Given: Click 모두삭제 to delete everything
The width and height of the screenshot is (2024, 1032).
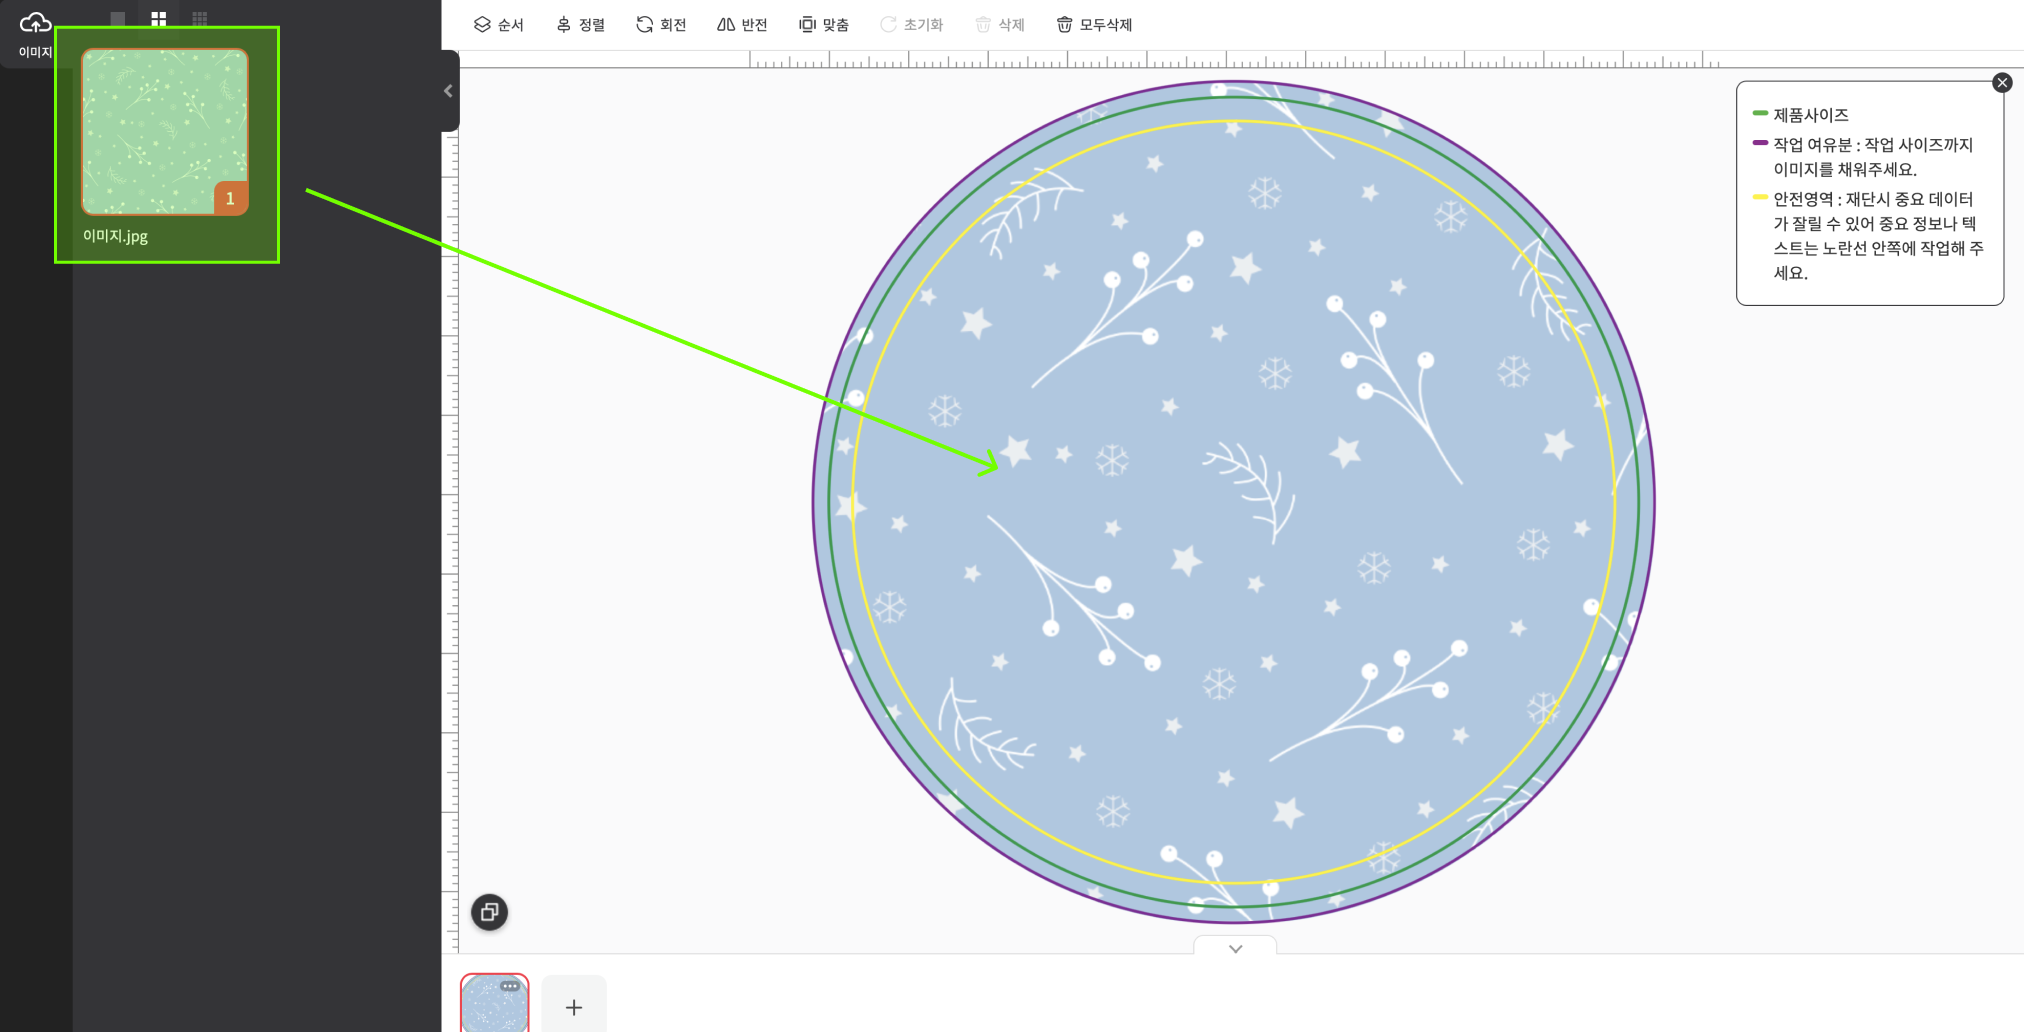Looking at the screenshot, I should pos(1094,25).
